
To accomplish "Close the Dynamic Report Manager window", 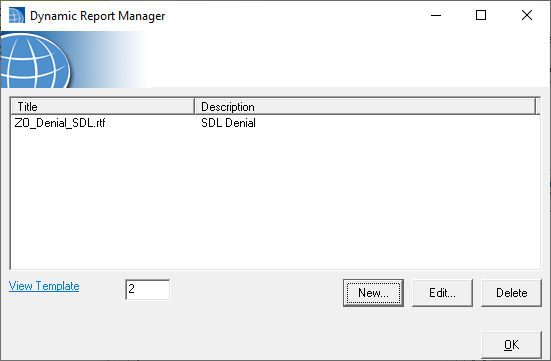I will click(527, 15).
